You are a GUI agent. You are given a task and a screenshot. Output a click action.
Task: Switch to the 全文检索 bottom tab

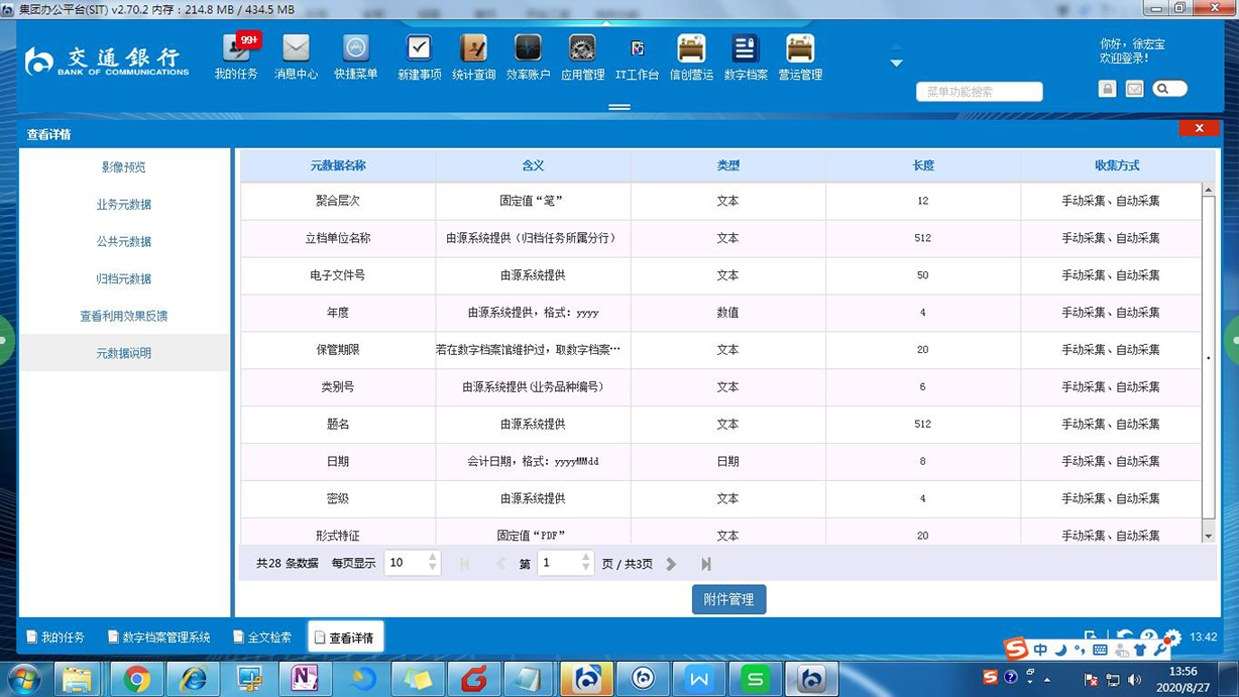[x=262, y=637]
